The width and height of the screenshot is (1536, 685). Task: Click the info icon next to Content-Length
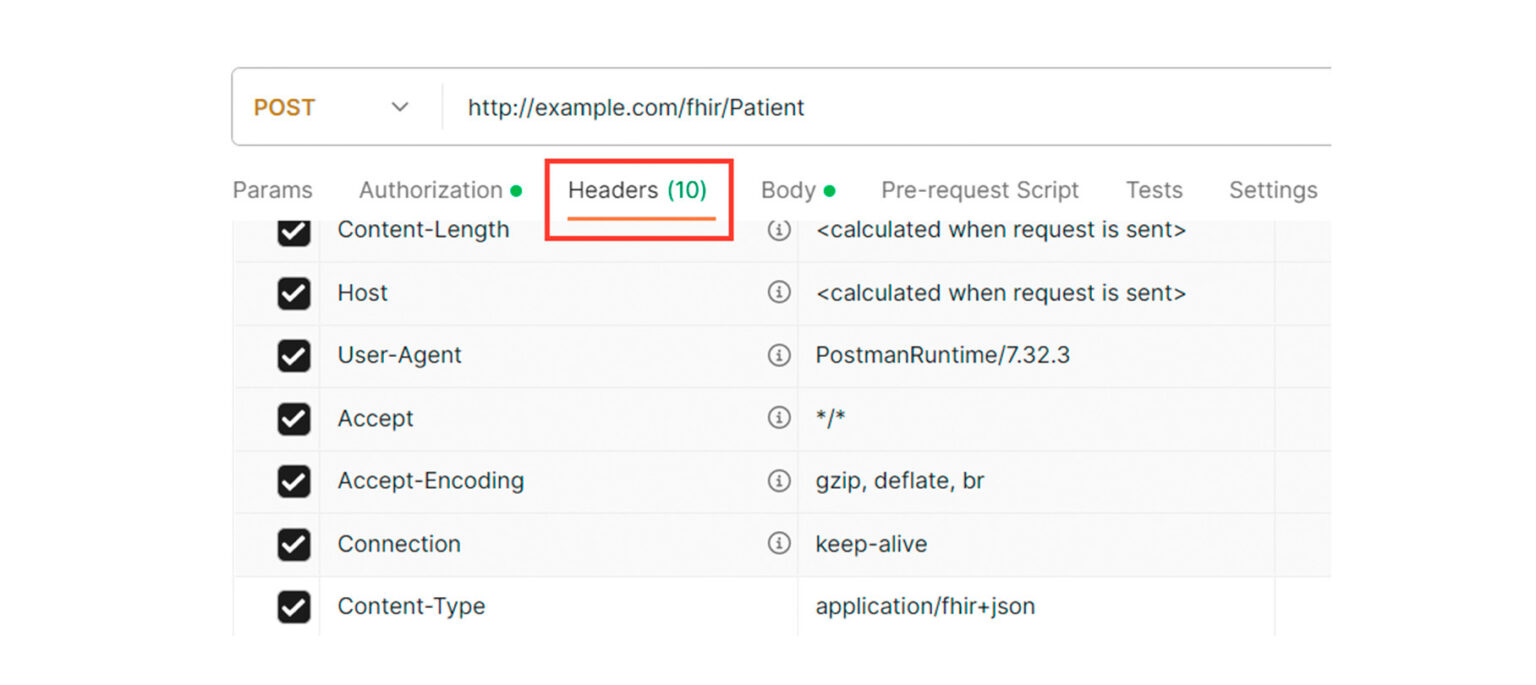pos(778,230)
